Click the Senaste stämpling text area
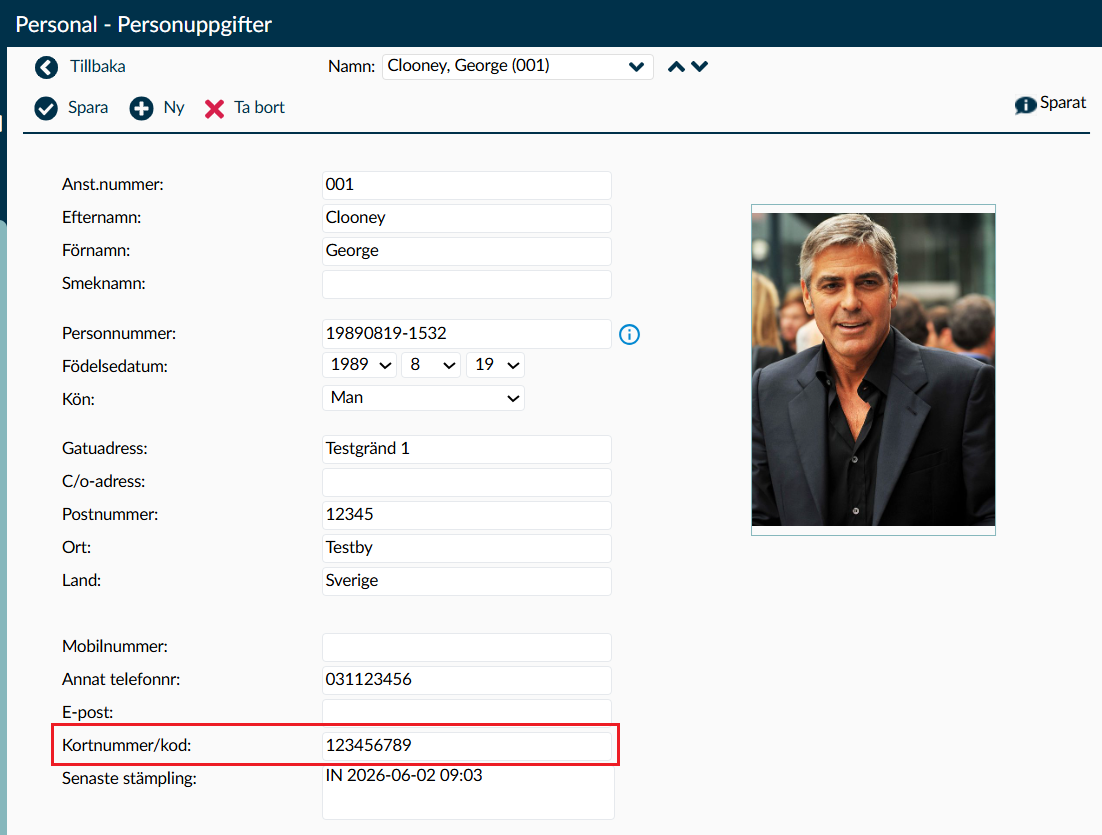 (468, 792)
